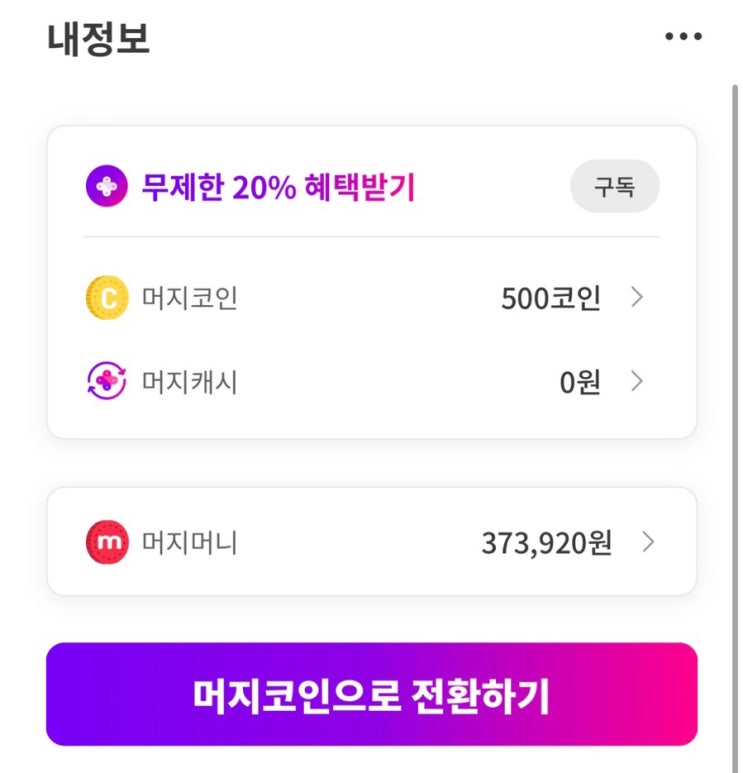
Task: Select the 머지코인 label
Action: click(x=190, y=298)
